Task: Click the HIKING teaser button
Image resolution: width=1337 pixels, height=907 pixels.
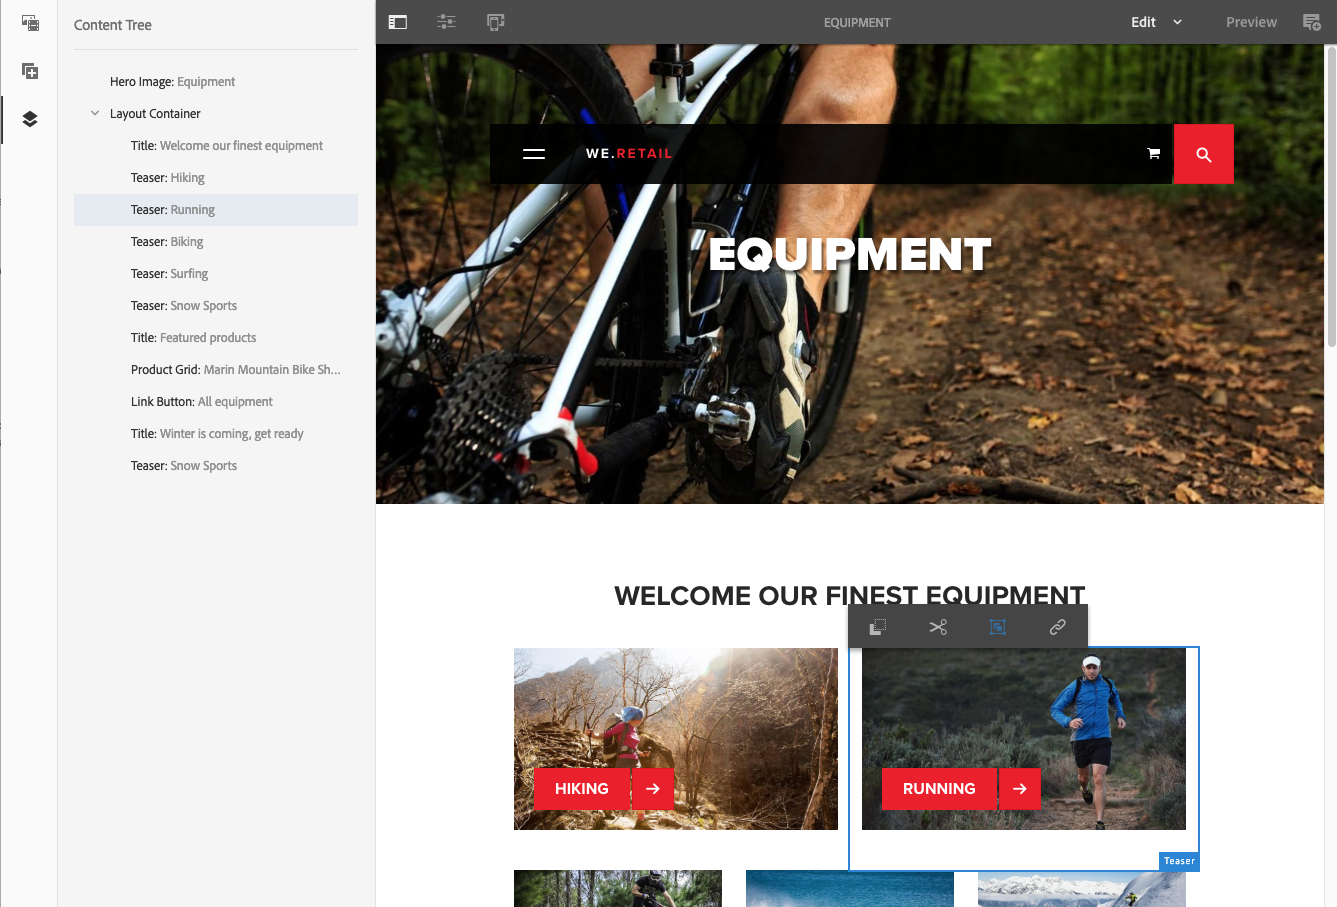Action: coord(582,789)
